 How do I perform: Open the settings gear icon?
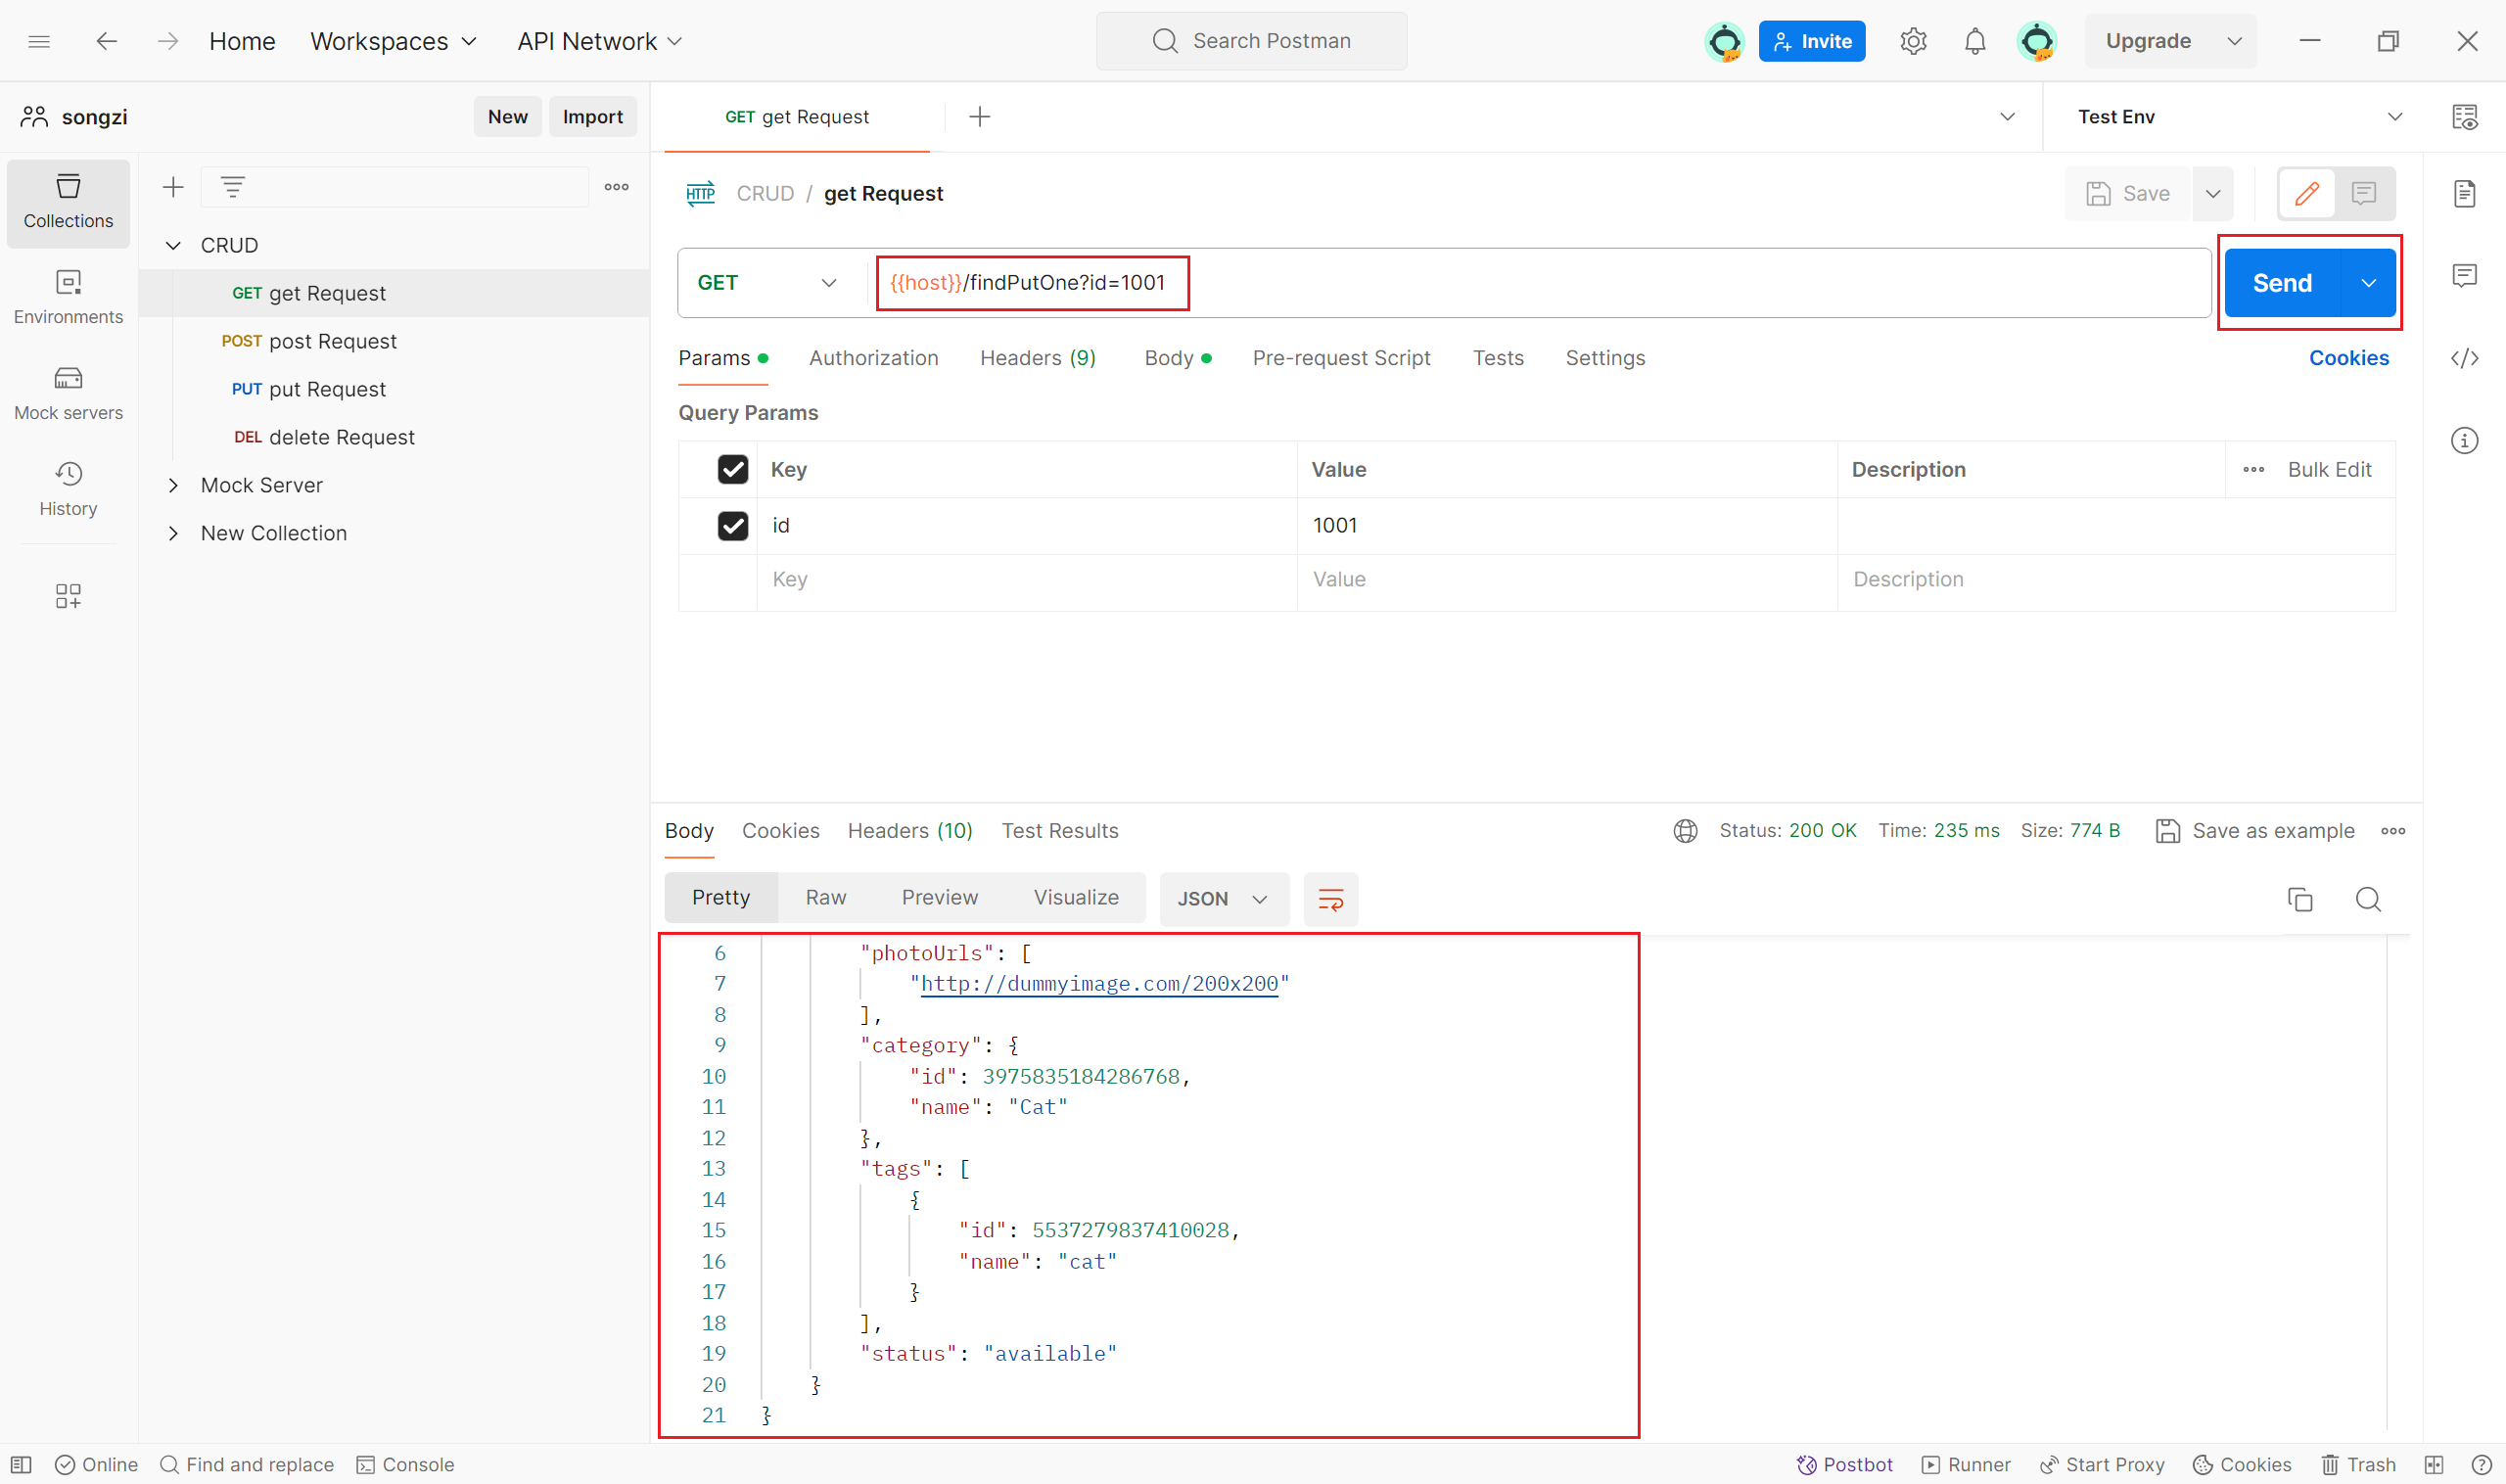tap(1912, 41)
